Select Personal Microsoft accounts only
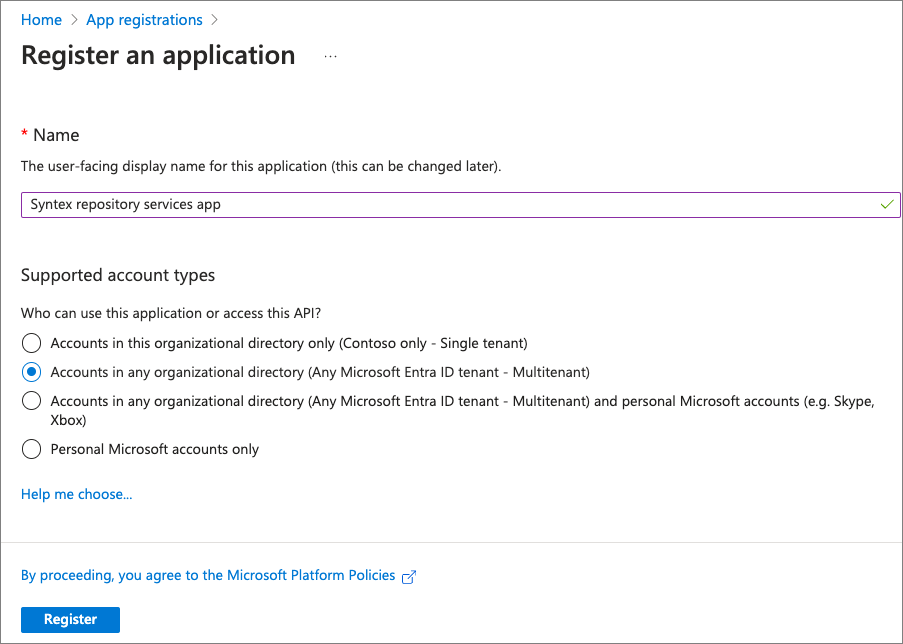 tap(31, 449)
